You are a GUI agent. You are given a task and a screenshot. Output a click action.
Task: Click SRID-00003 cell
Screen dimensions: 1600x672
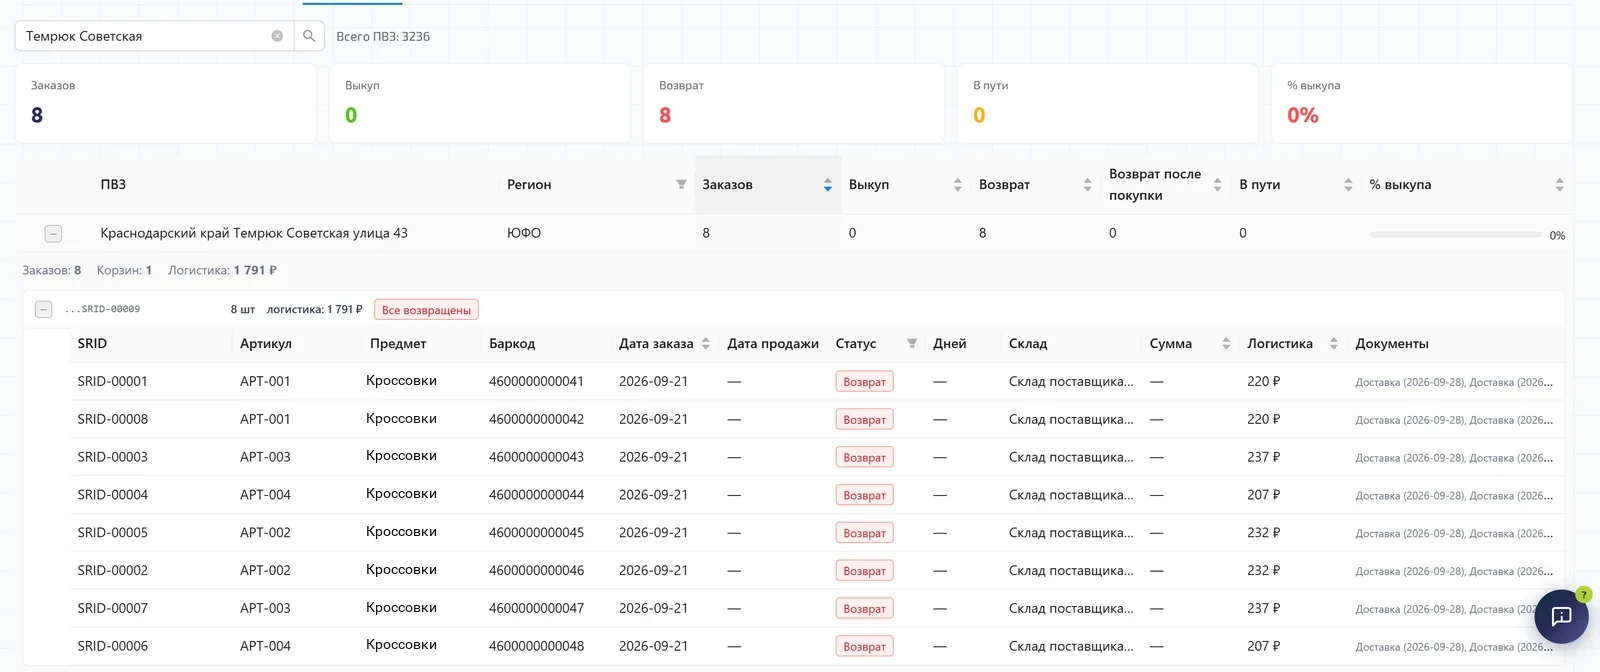coord(112,457)
